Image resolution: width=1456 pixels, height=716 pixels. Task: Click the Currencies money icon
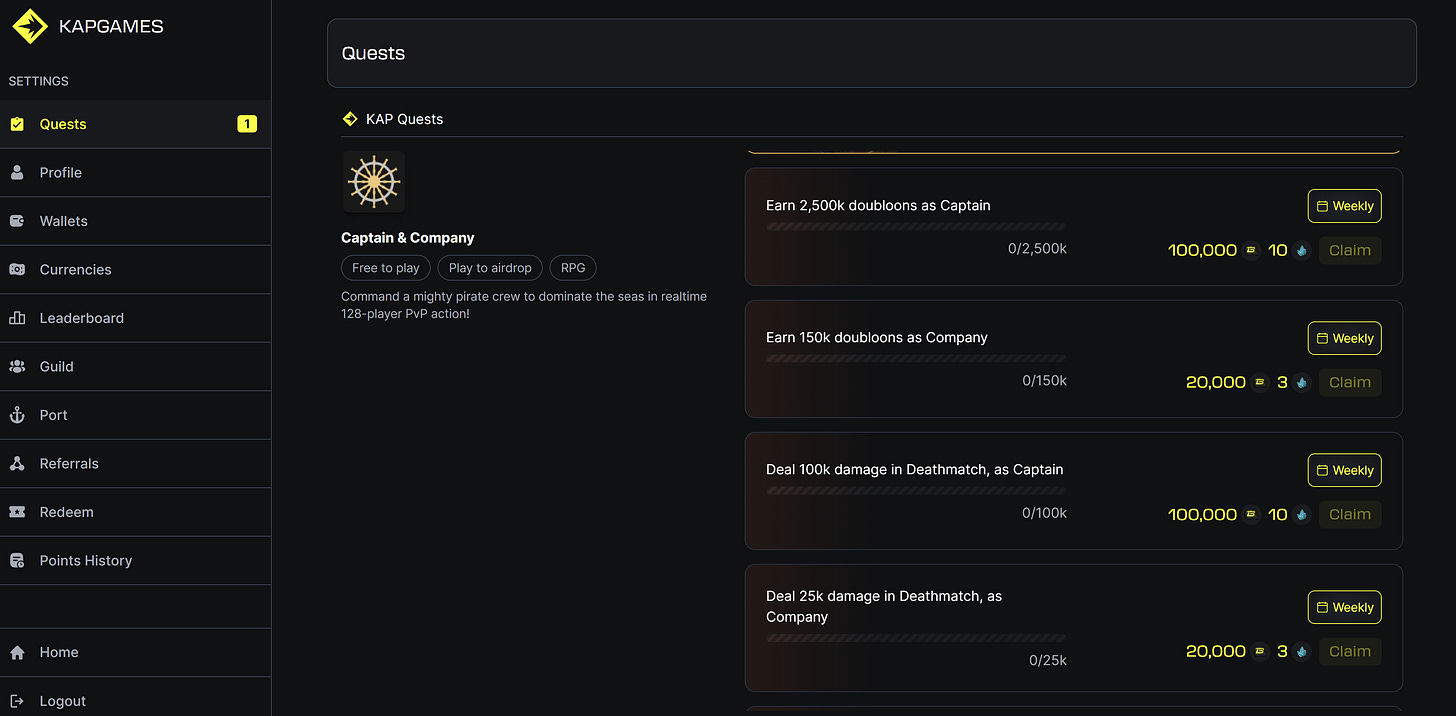[17, 269]
